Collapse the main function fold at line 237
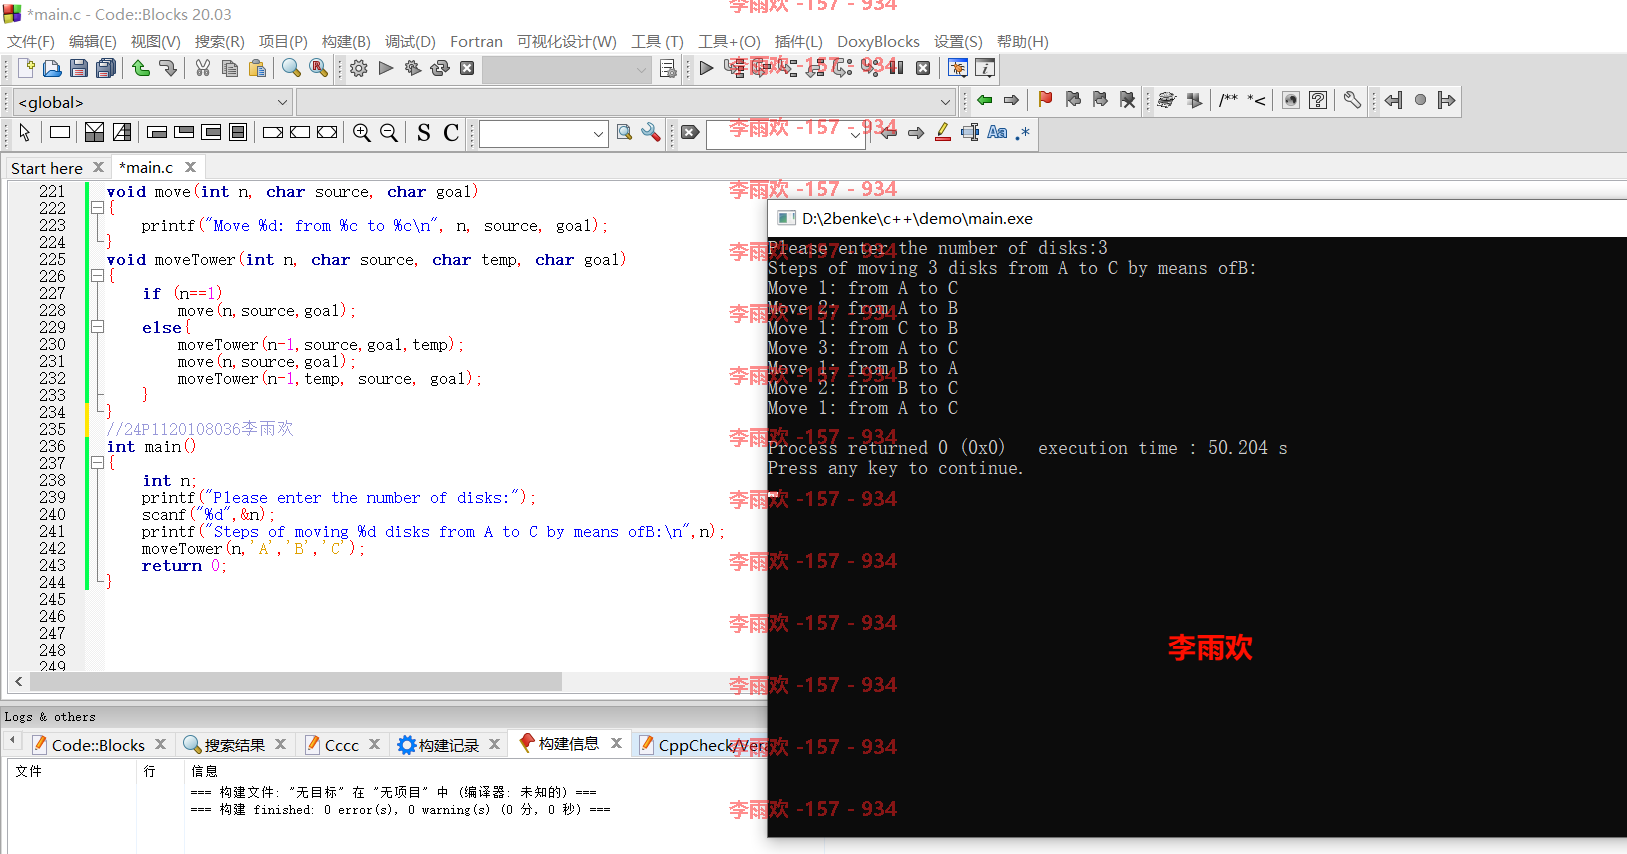Screen dimensions: 1627x854 [97, 463]
